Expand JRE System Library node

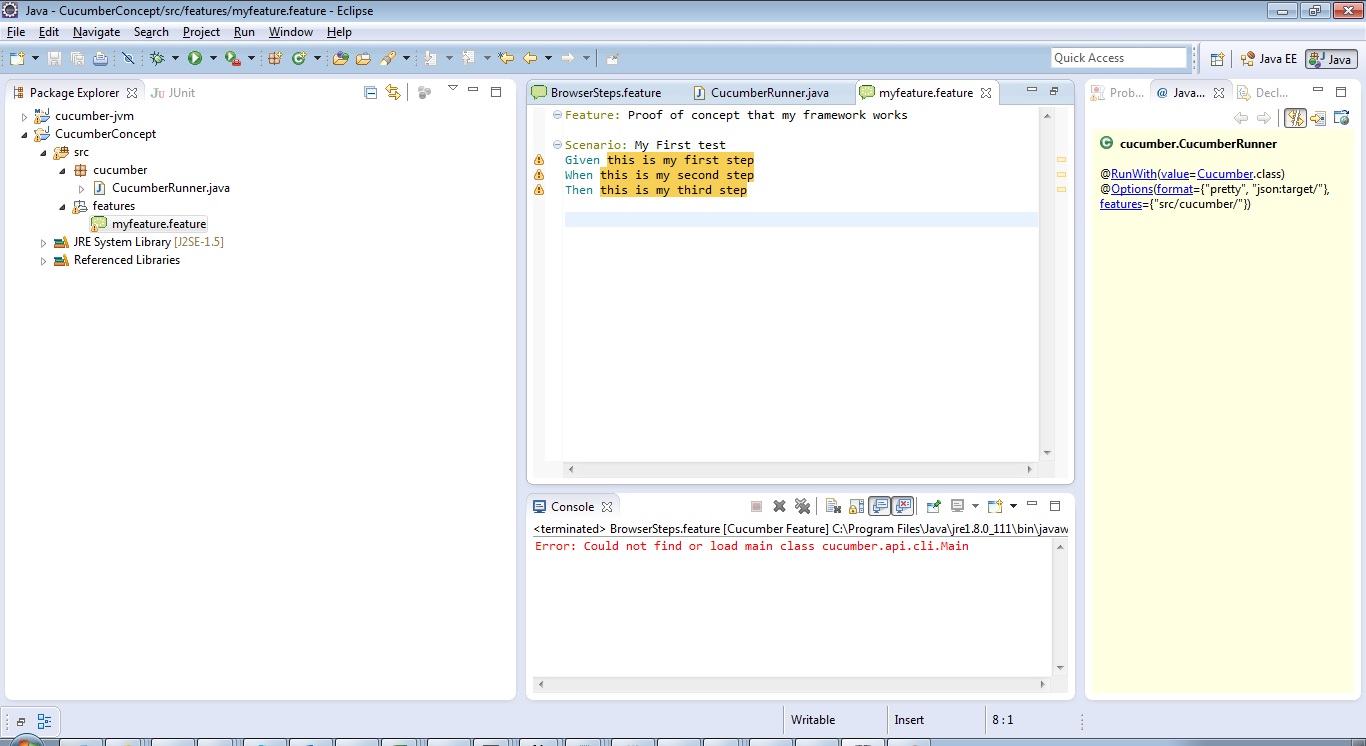point(42,241)
